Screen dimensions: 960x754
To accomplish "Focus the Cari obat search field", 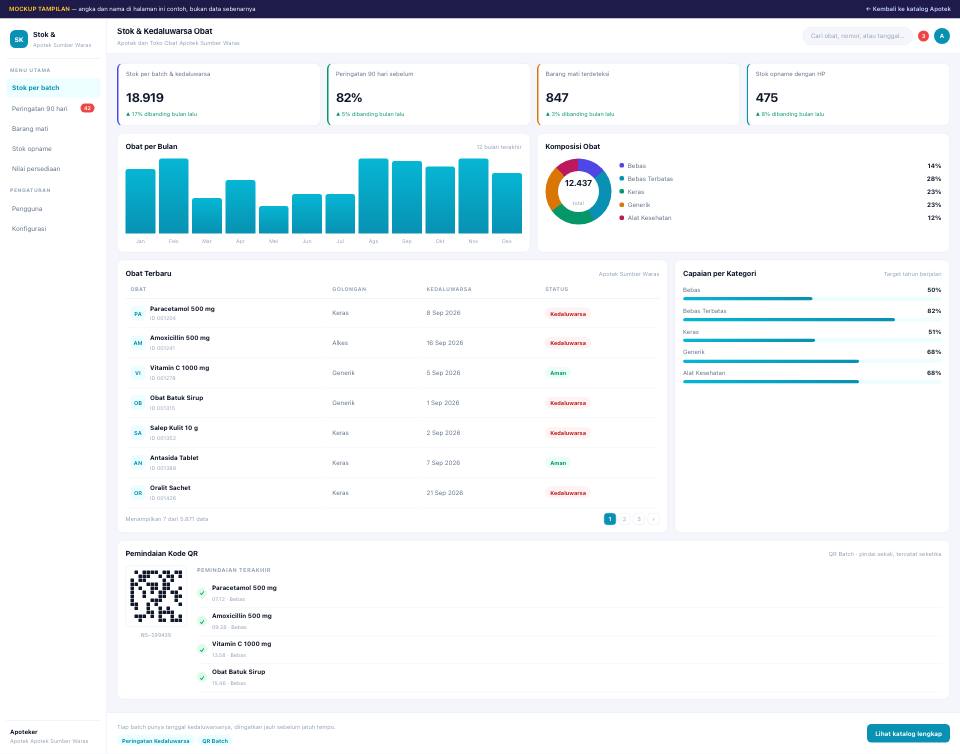I will click(857, 36).
